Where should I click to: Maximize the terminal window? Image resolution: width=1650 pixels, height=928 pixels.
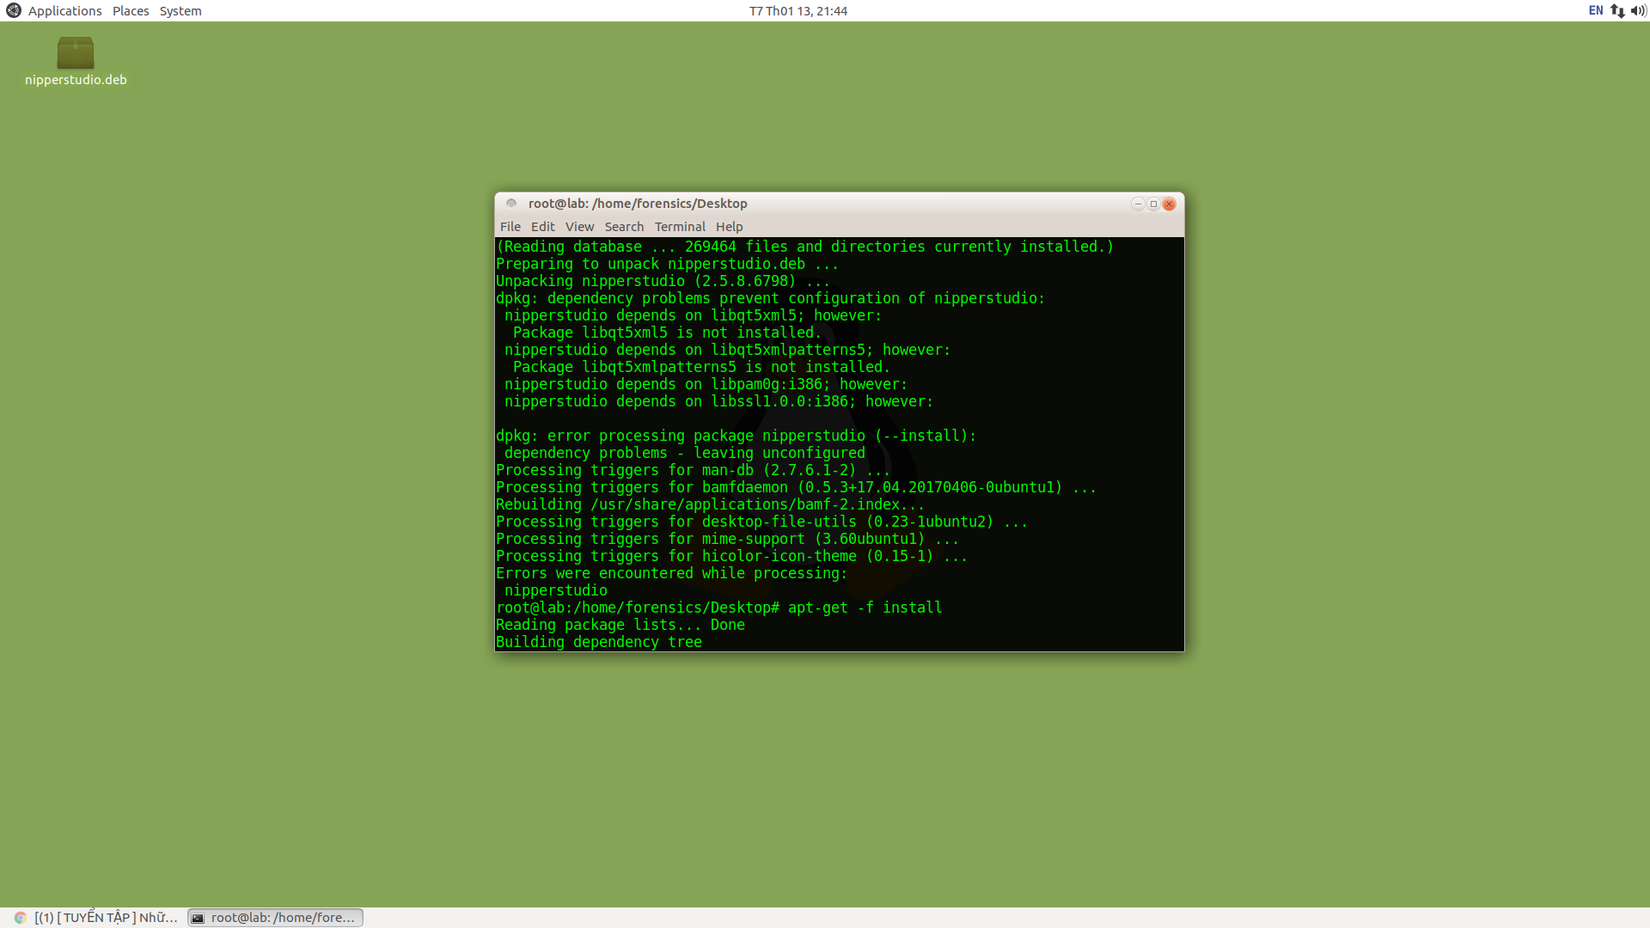(1153, 204)
